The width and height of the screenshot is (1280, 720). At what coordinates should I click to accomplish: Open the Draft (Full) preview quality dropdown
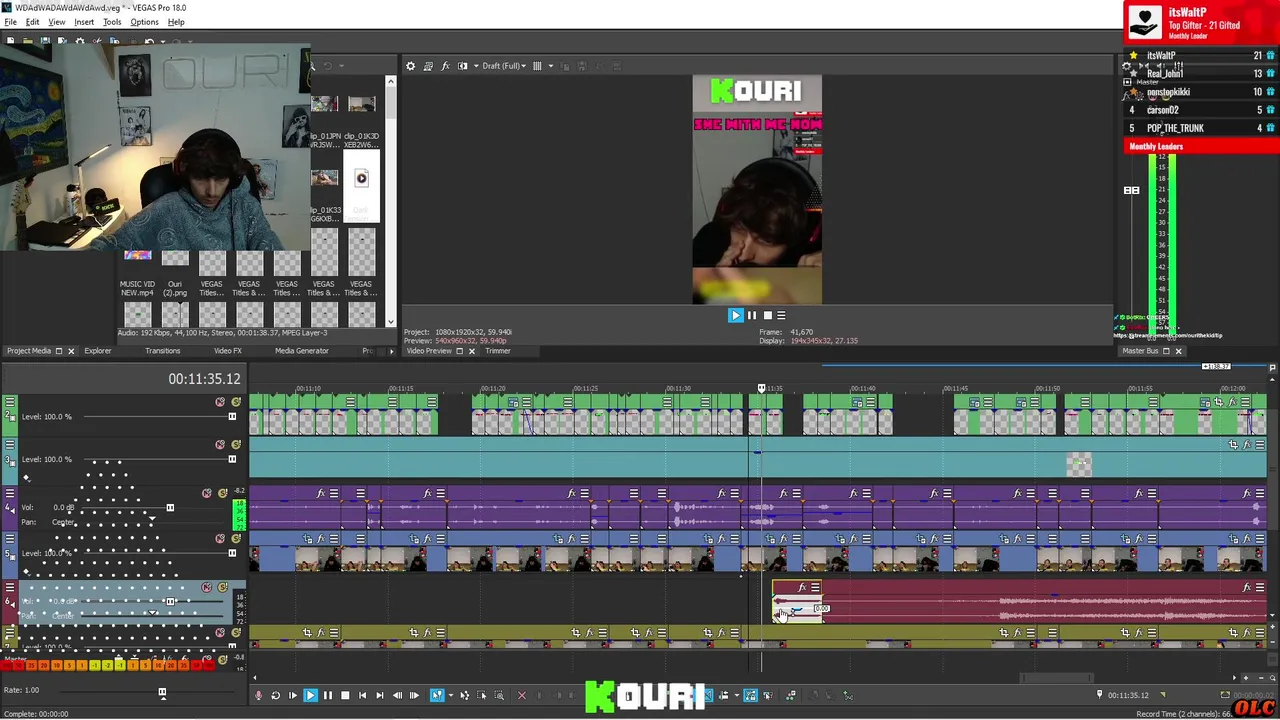tap(503, 66)
